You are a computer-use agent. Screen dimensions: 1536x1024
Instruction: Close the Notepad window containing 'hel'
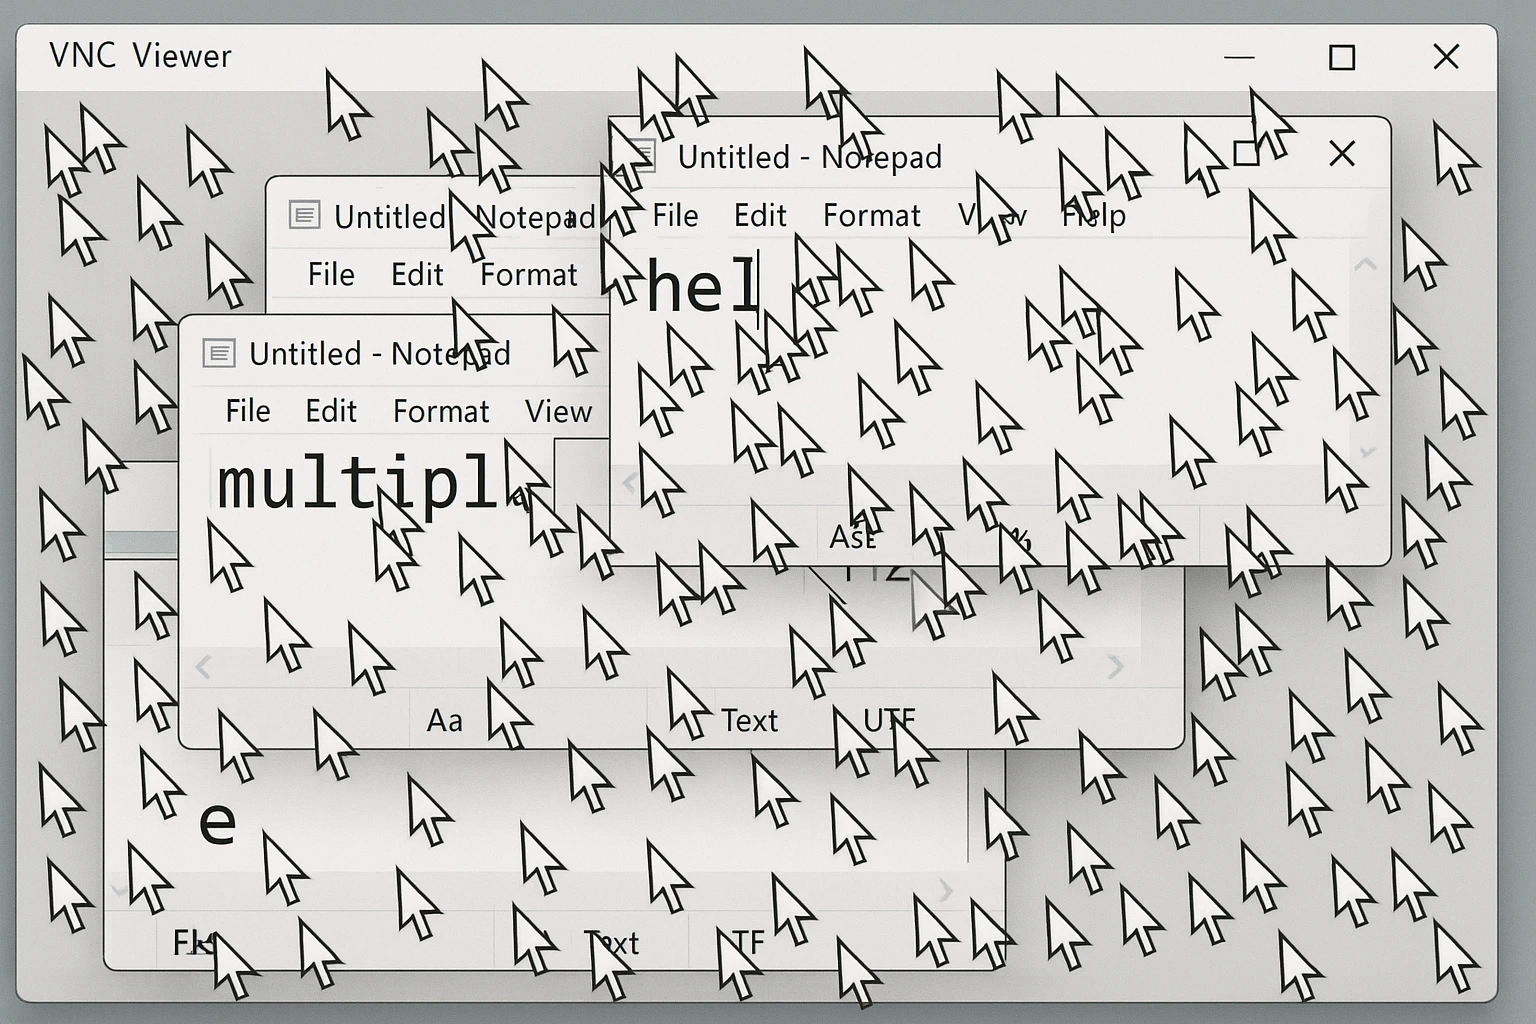point(1342,154)
